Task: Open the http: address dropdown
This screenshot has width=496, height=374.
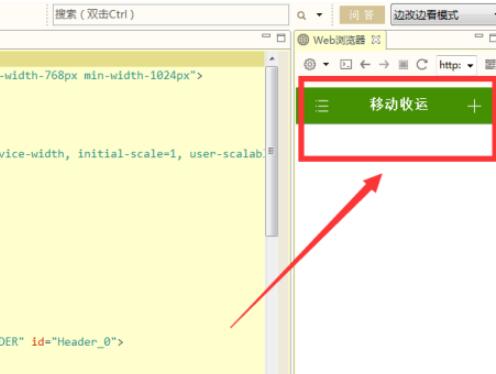Action: tap(456, 65)
